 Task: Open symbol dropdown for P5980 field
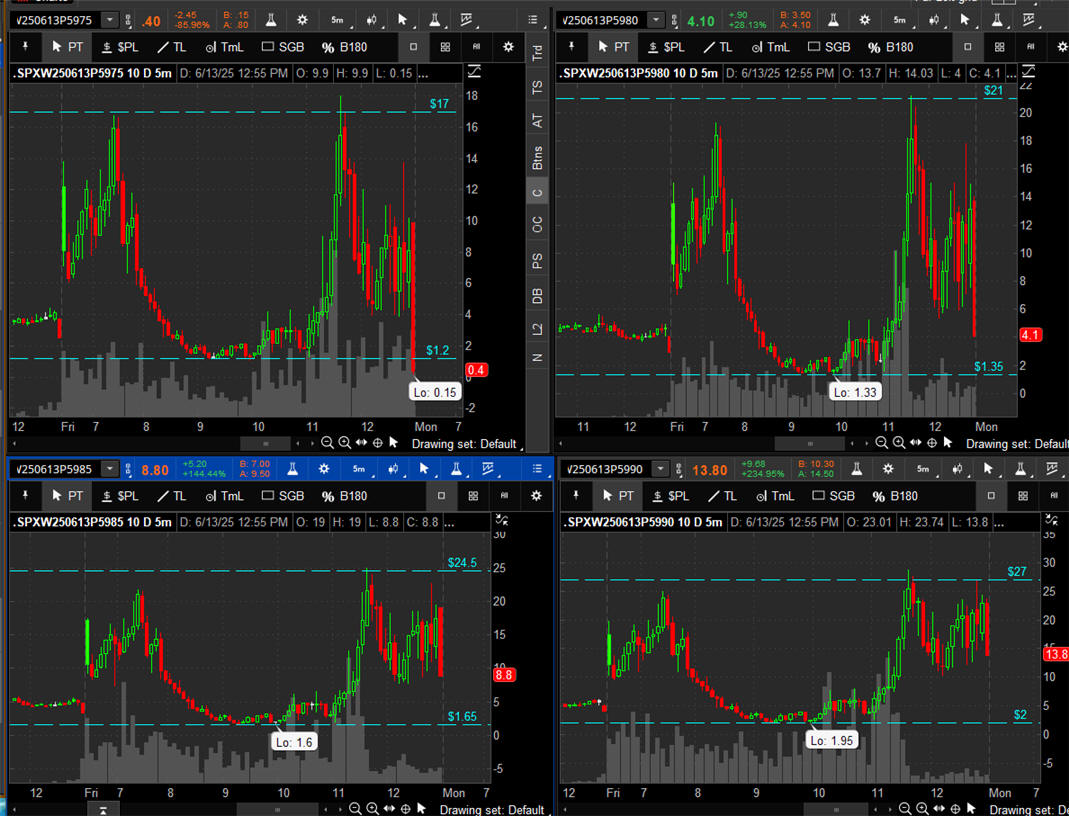(x=656, y=20)
